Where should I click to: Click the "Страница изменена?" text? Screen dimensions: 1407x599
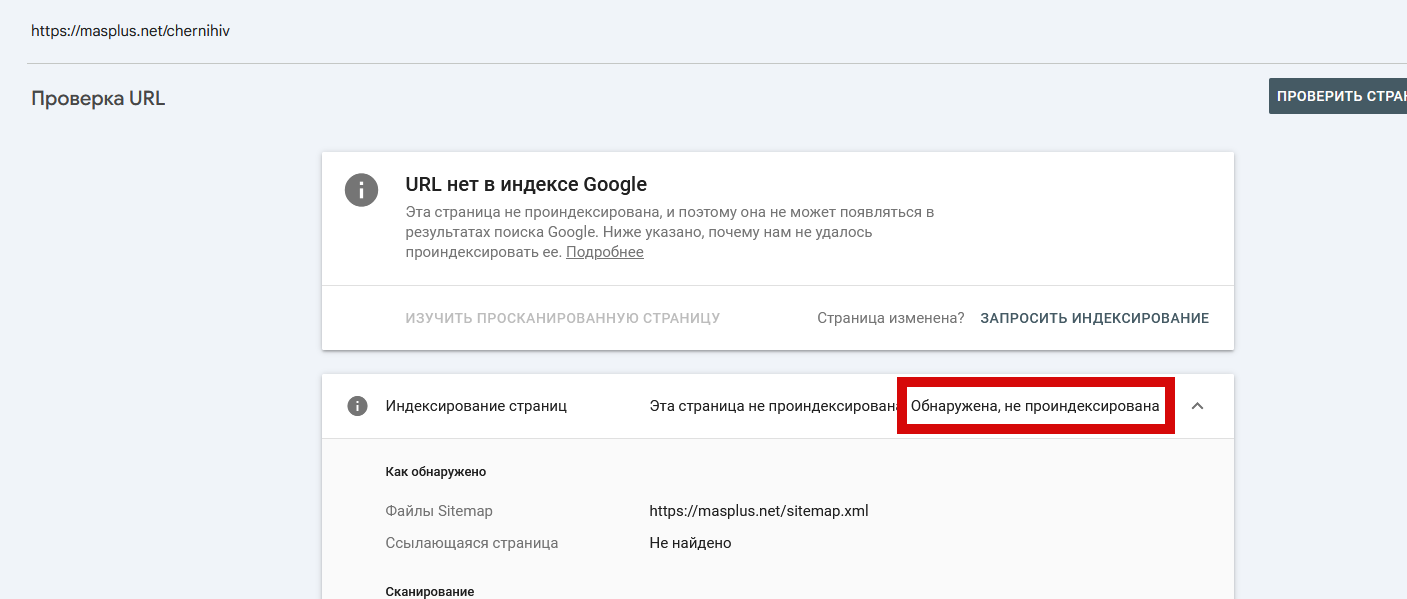click(890, 318)
